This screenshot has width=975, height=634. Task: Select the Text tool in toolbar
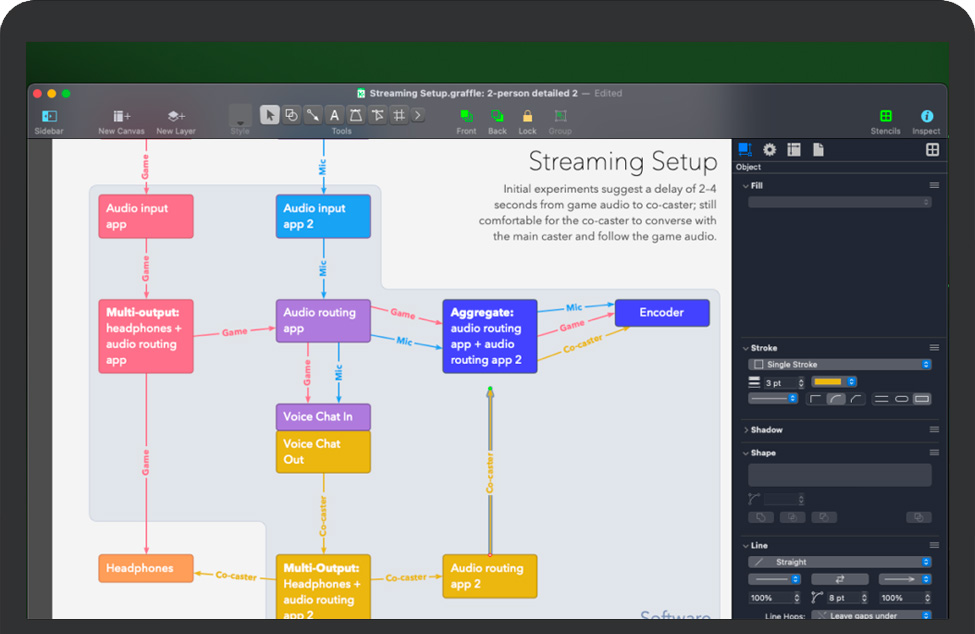point(334,115)
